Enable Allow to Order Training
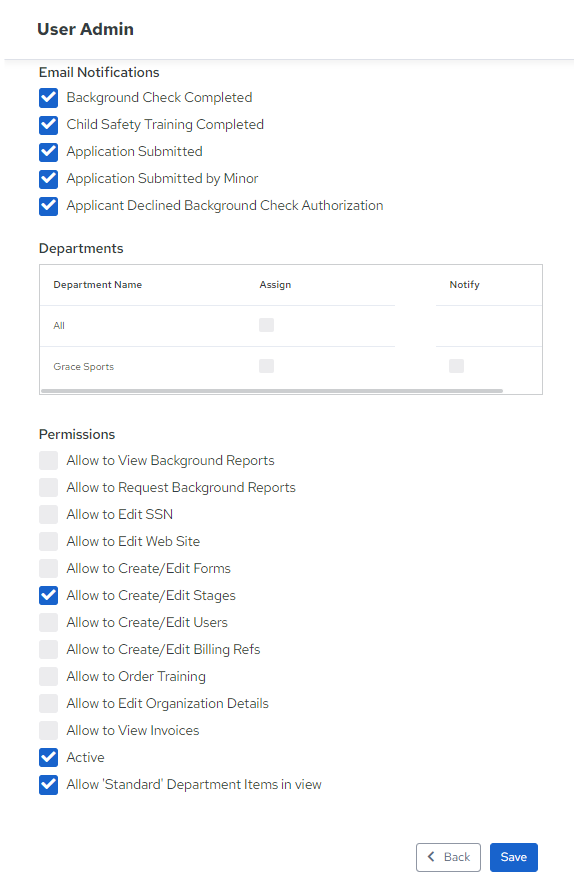The width and height of the screenshot is (574, 875). [49, 676]
